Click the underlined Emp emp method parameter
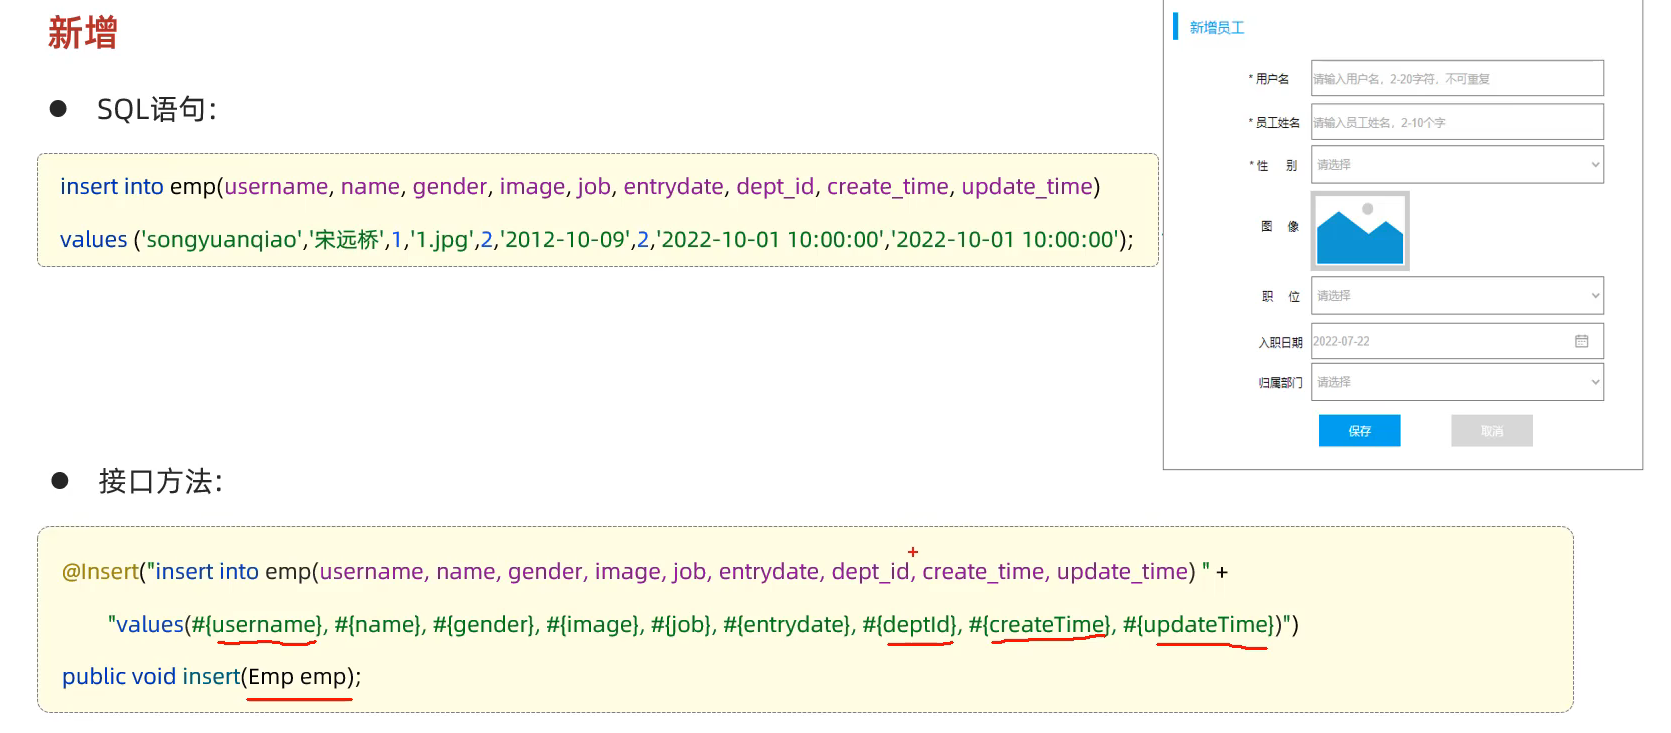 (298, 677)
